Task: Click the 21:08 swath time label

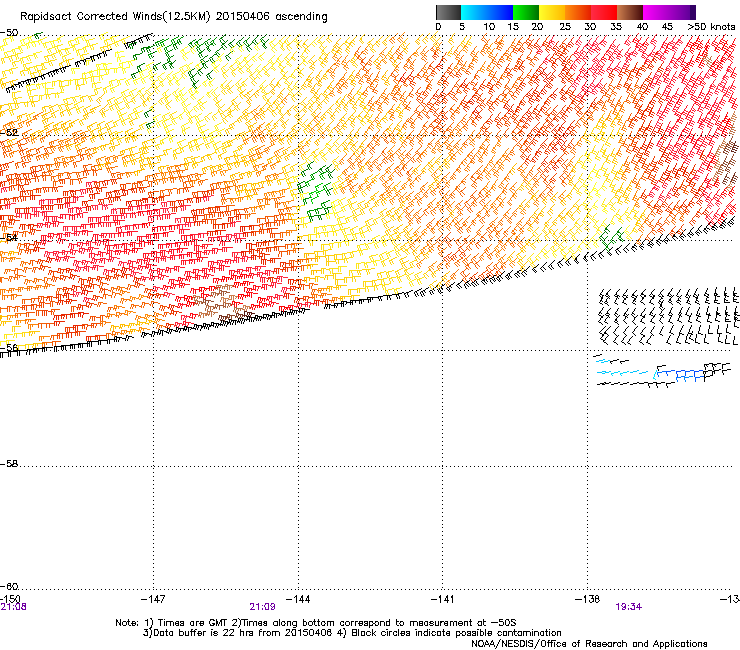Action: pyautogui.click(x=13, y=607)
